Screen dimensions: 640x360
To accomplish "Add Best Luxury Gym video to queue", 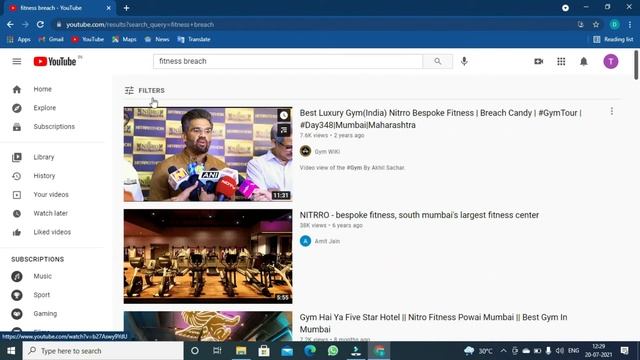I will [x=284, y=130].
